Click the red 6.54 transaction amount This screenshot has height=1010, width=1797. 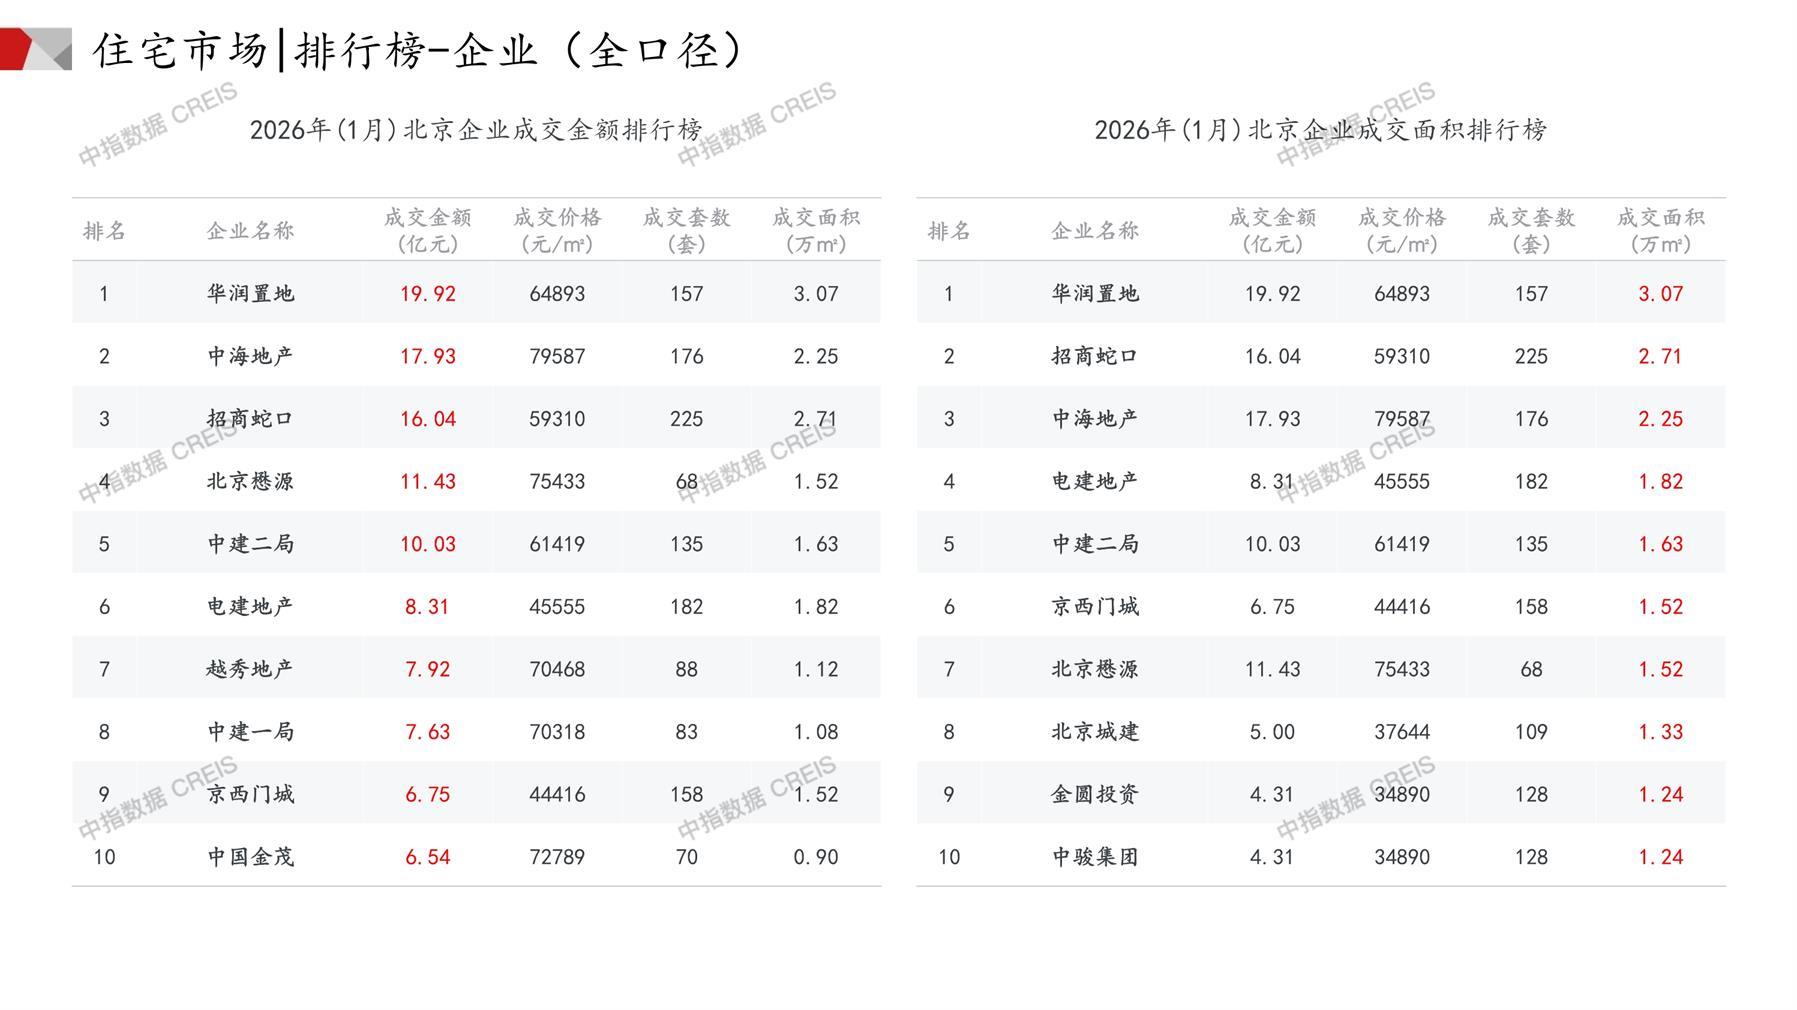(x=427, y=857)
